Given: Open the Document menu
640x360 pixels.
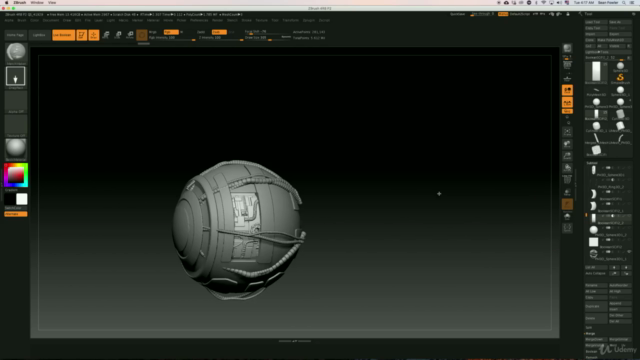Looking at the screenshot, I should [x=51, y=20].
